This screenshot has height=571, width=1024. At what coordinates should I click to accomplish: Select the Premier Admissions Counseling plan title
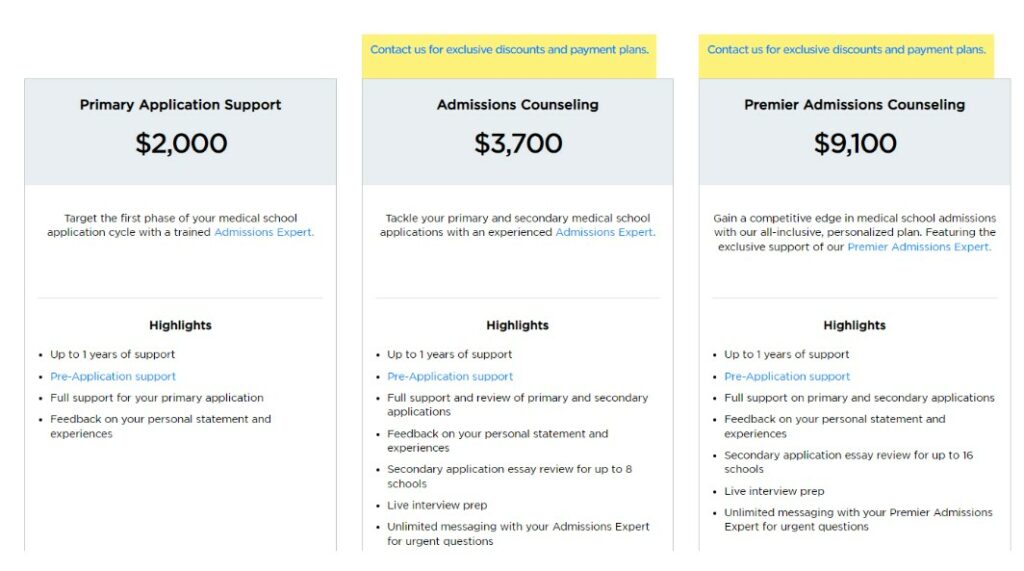point(854,105)
